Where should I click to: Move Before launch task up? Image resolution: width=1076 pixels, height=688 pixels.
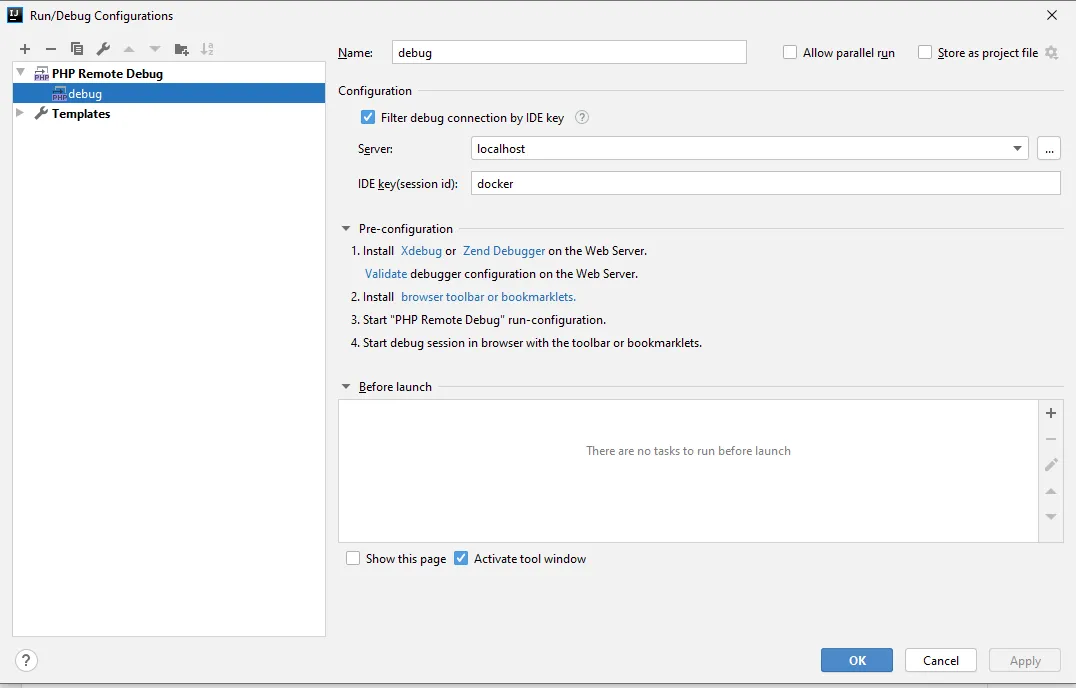(x=1051, y=491)
